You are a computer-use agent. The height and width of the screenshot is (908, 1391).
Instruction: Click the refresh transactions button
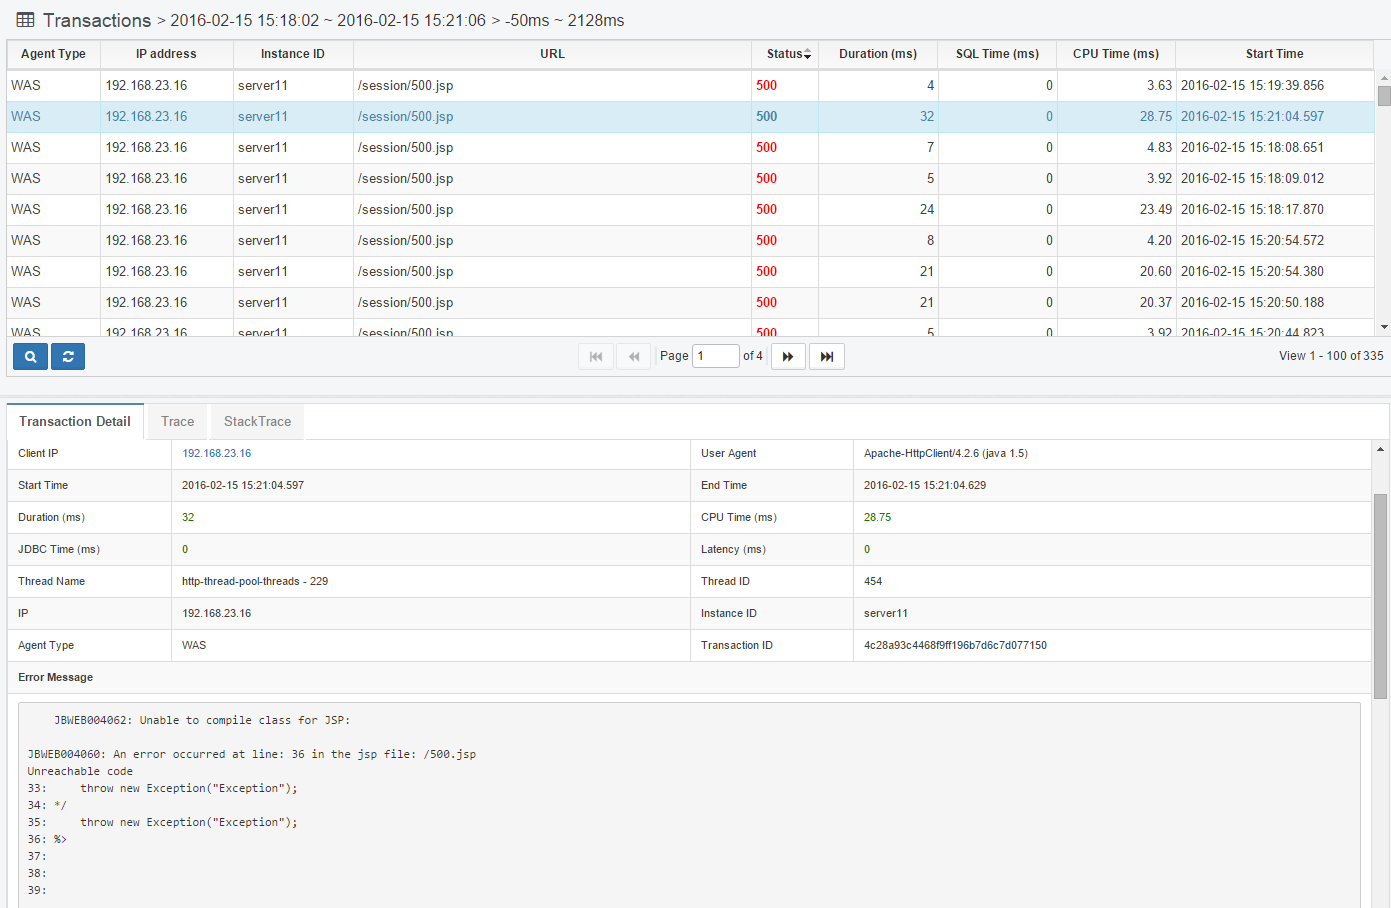click(x=68, y=357)
